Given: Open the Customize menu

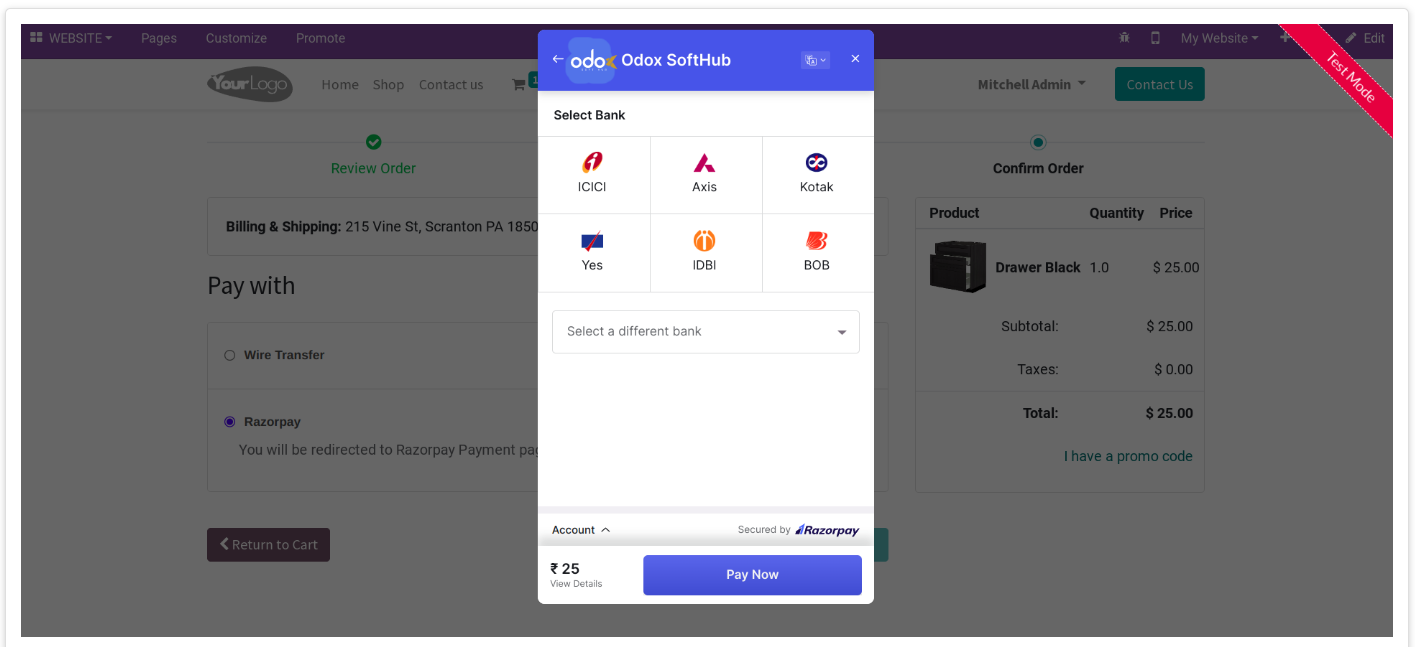Looking at the screenshot, I should pos(236,38).
